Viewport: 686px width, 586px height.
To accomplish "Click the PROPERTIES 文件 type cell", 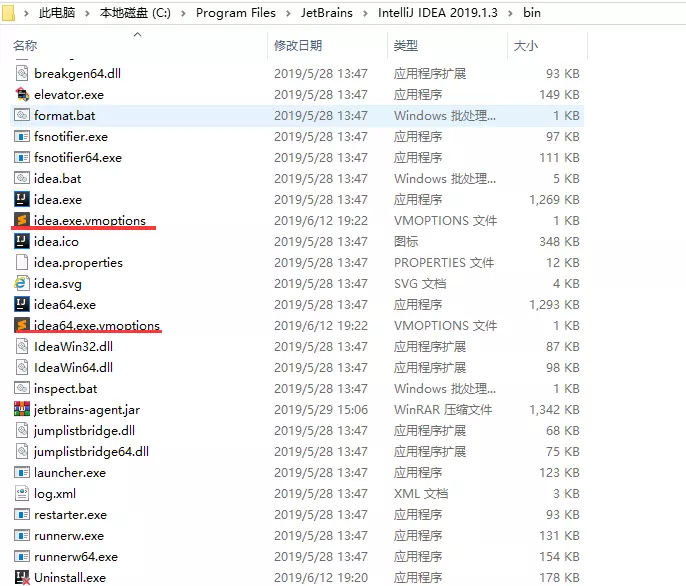I will [444, 262].
